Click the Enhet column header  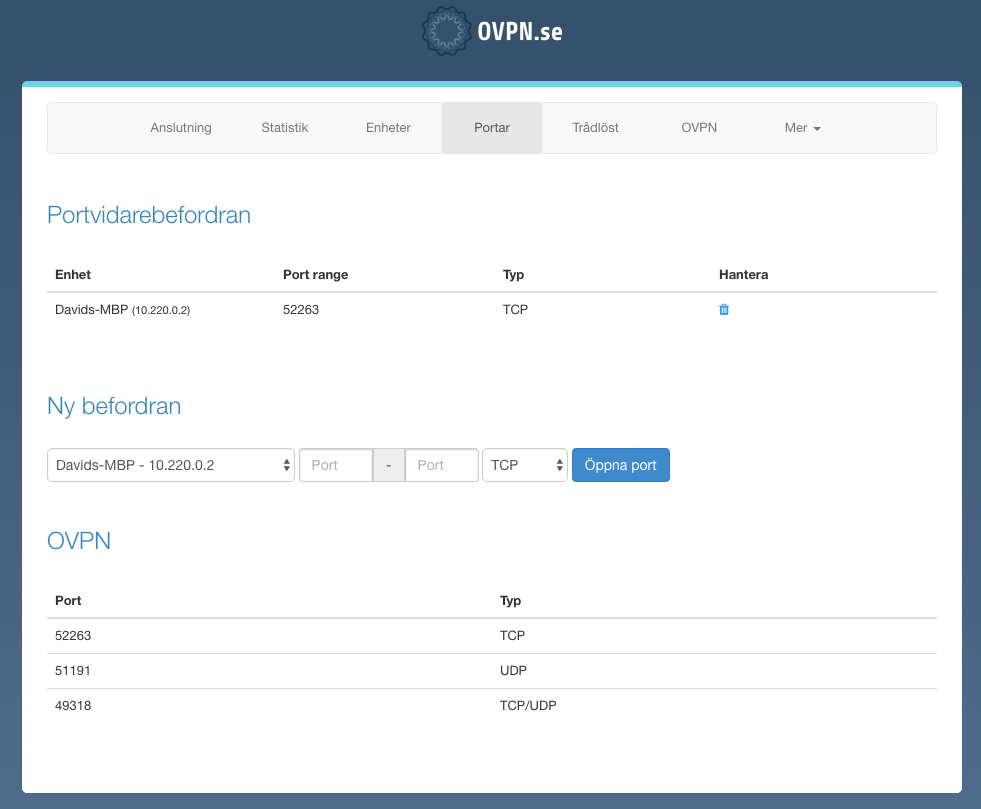73,275
